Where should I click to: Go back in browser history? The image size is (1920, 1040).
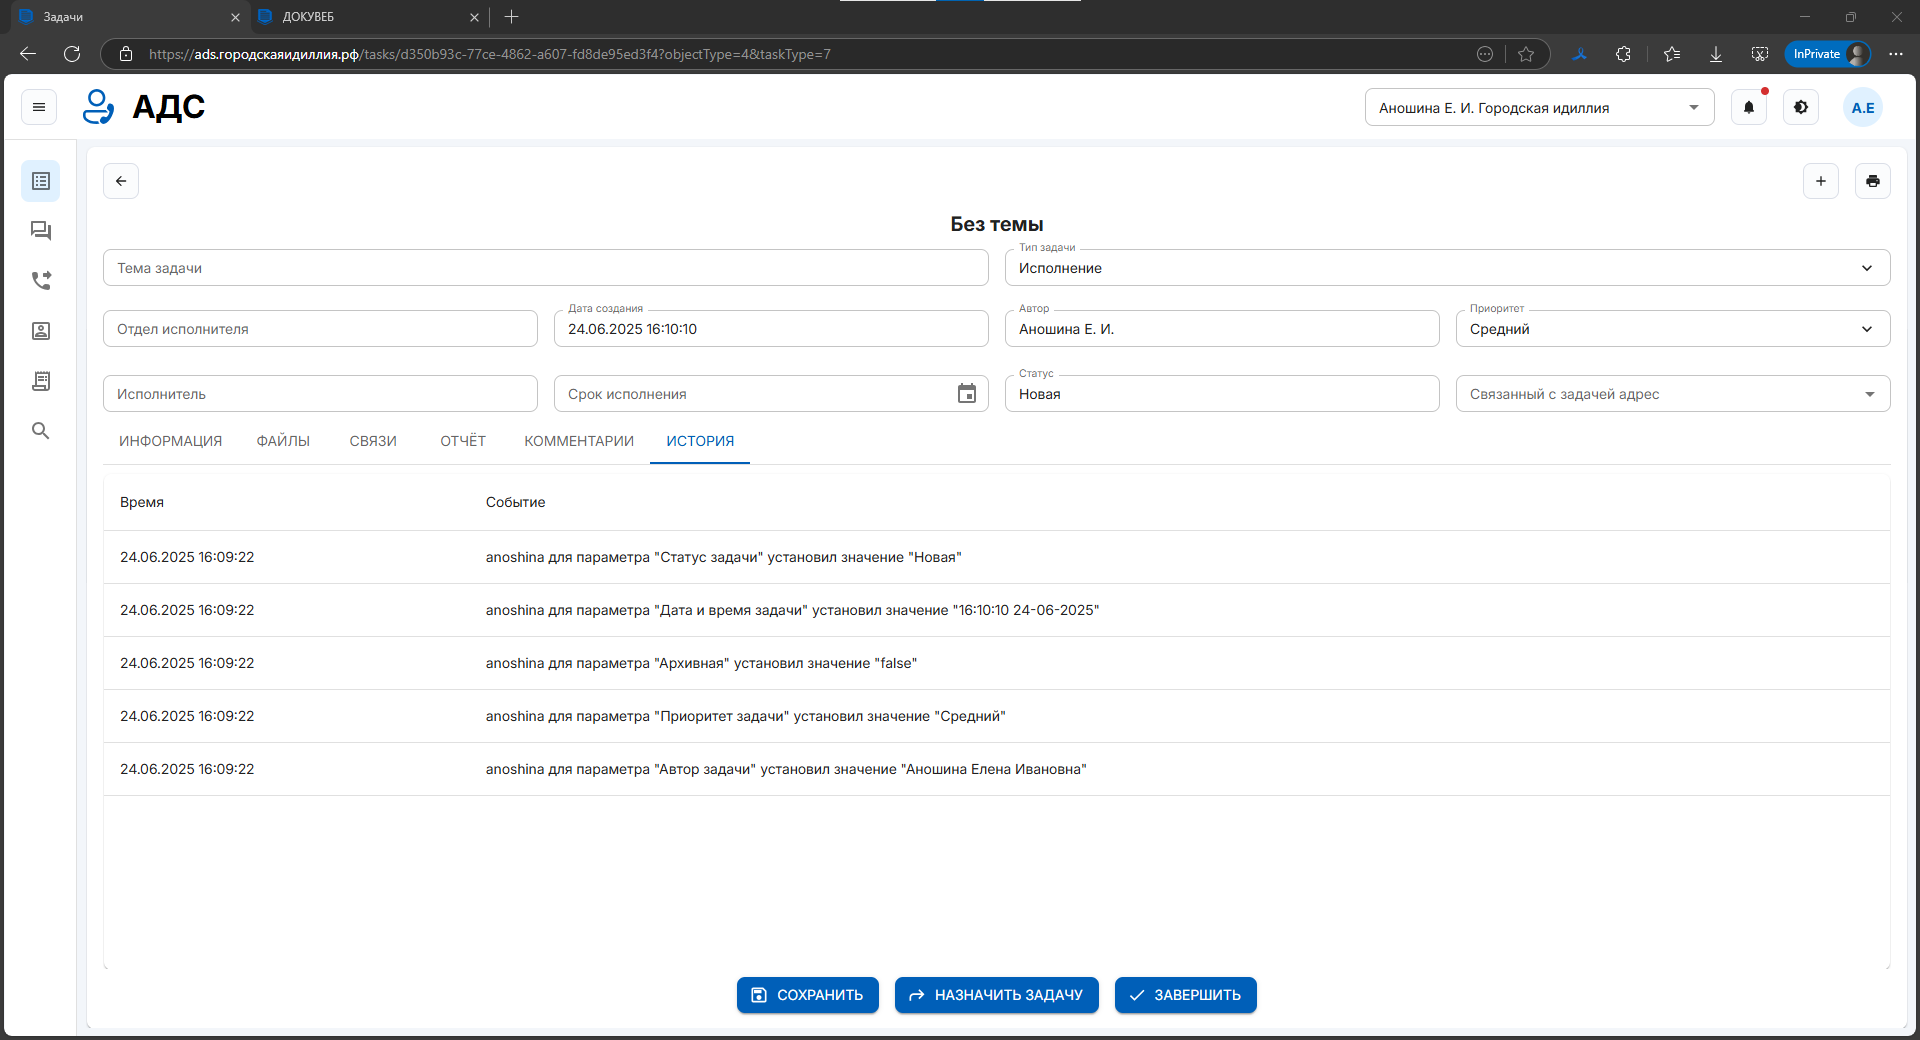[28, 54]
